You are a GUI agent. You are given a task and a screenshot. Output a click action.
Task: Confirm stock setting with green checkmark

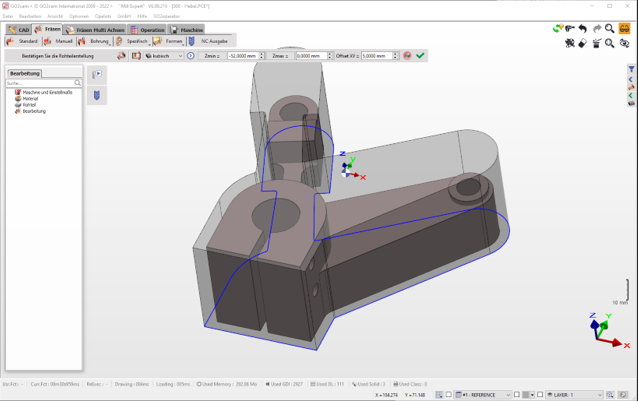point(420,56)
